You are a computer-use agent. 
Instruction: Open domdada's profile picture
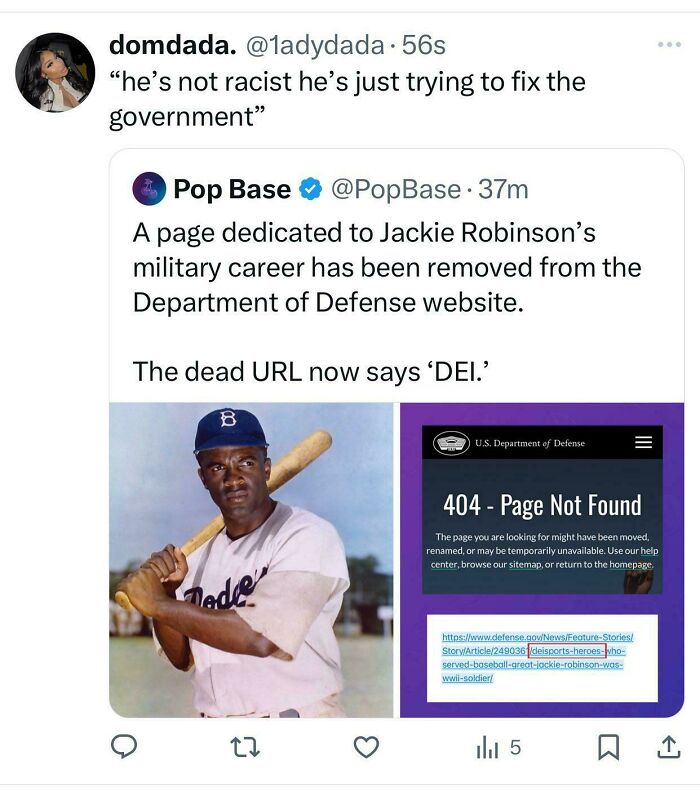(x=55, y=72)
